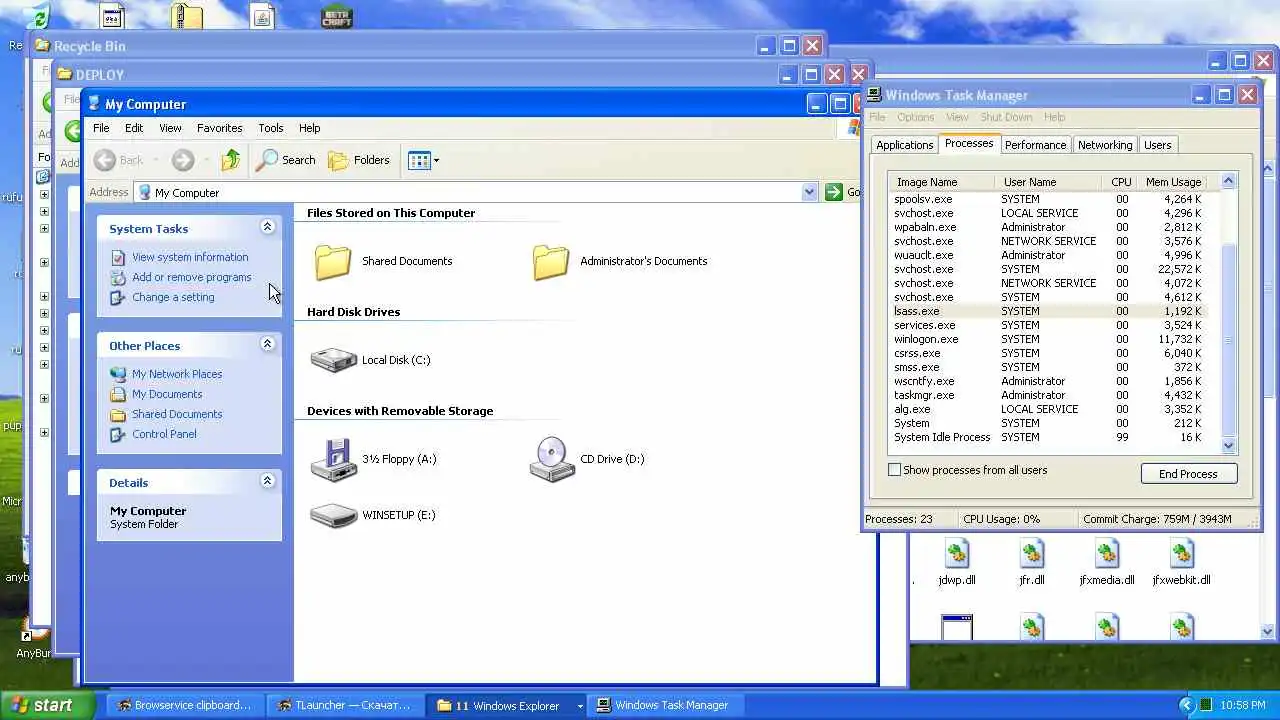Select the Local Disk (C:) drive icon
1280x720 pixels.
tap(333, 360)
